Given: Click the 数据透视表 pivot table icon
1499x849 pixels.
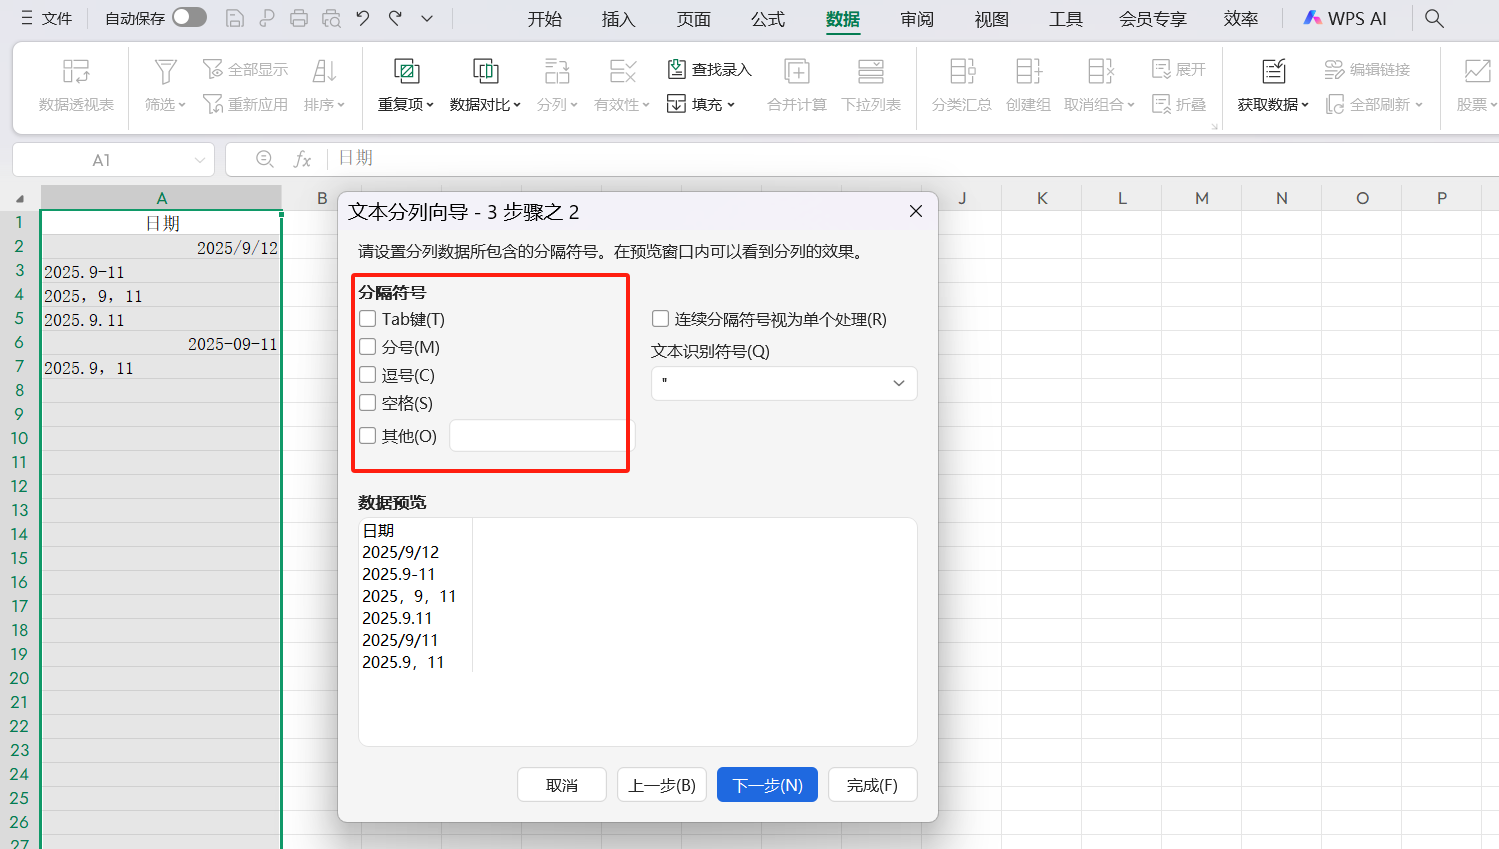Looking at the screenshot, I should pos(76,72).
